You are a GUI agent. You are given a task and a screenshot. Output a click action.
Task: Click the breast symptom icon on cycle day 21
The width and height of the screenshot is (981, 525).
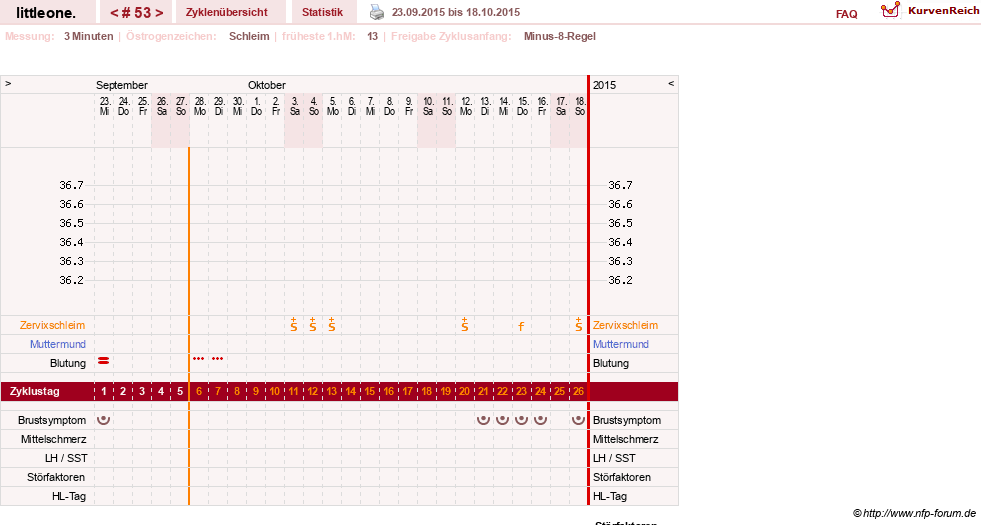click(x=484, y=419)
